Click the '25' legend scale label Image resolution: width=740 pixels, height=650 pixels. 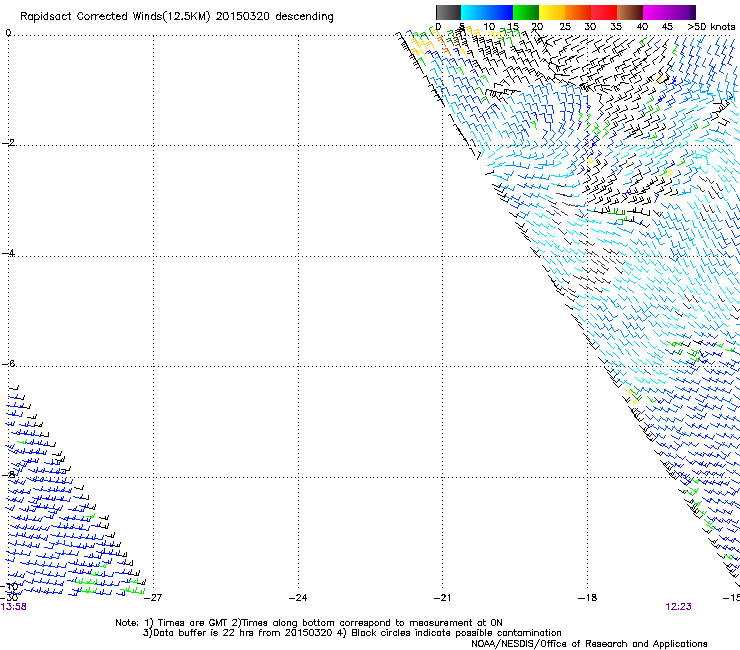tap(564, 27)
